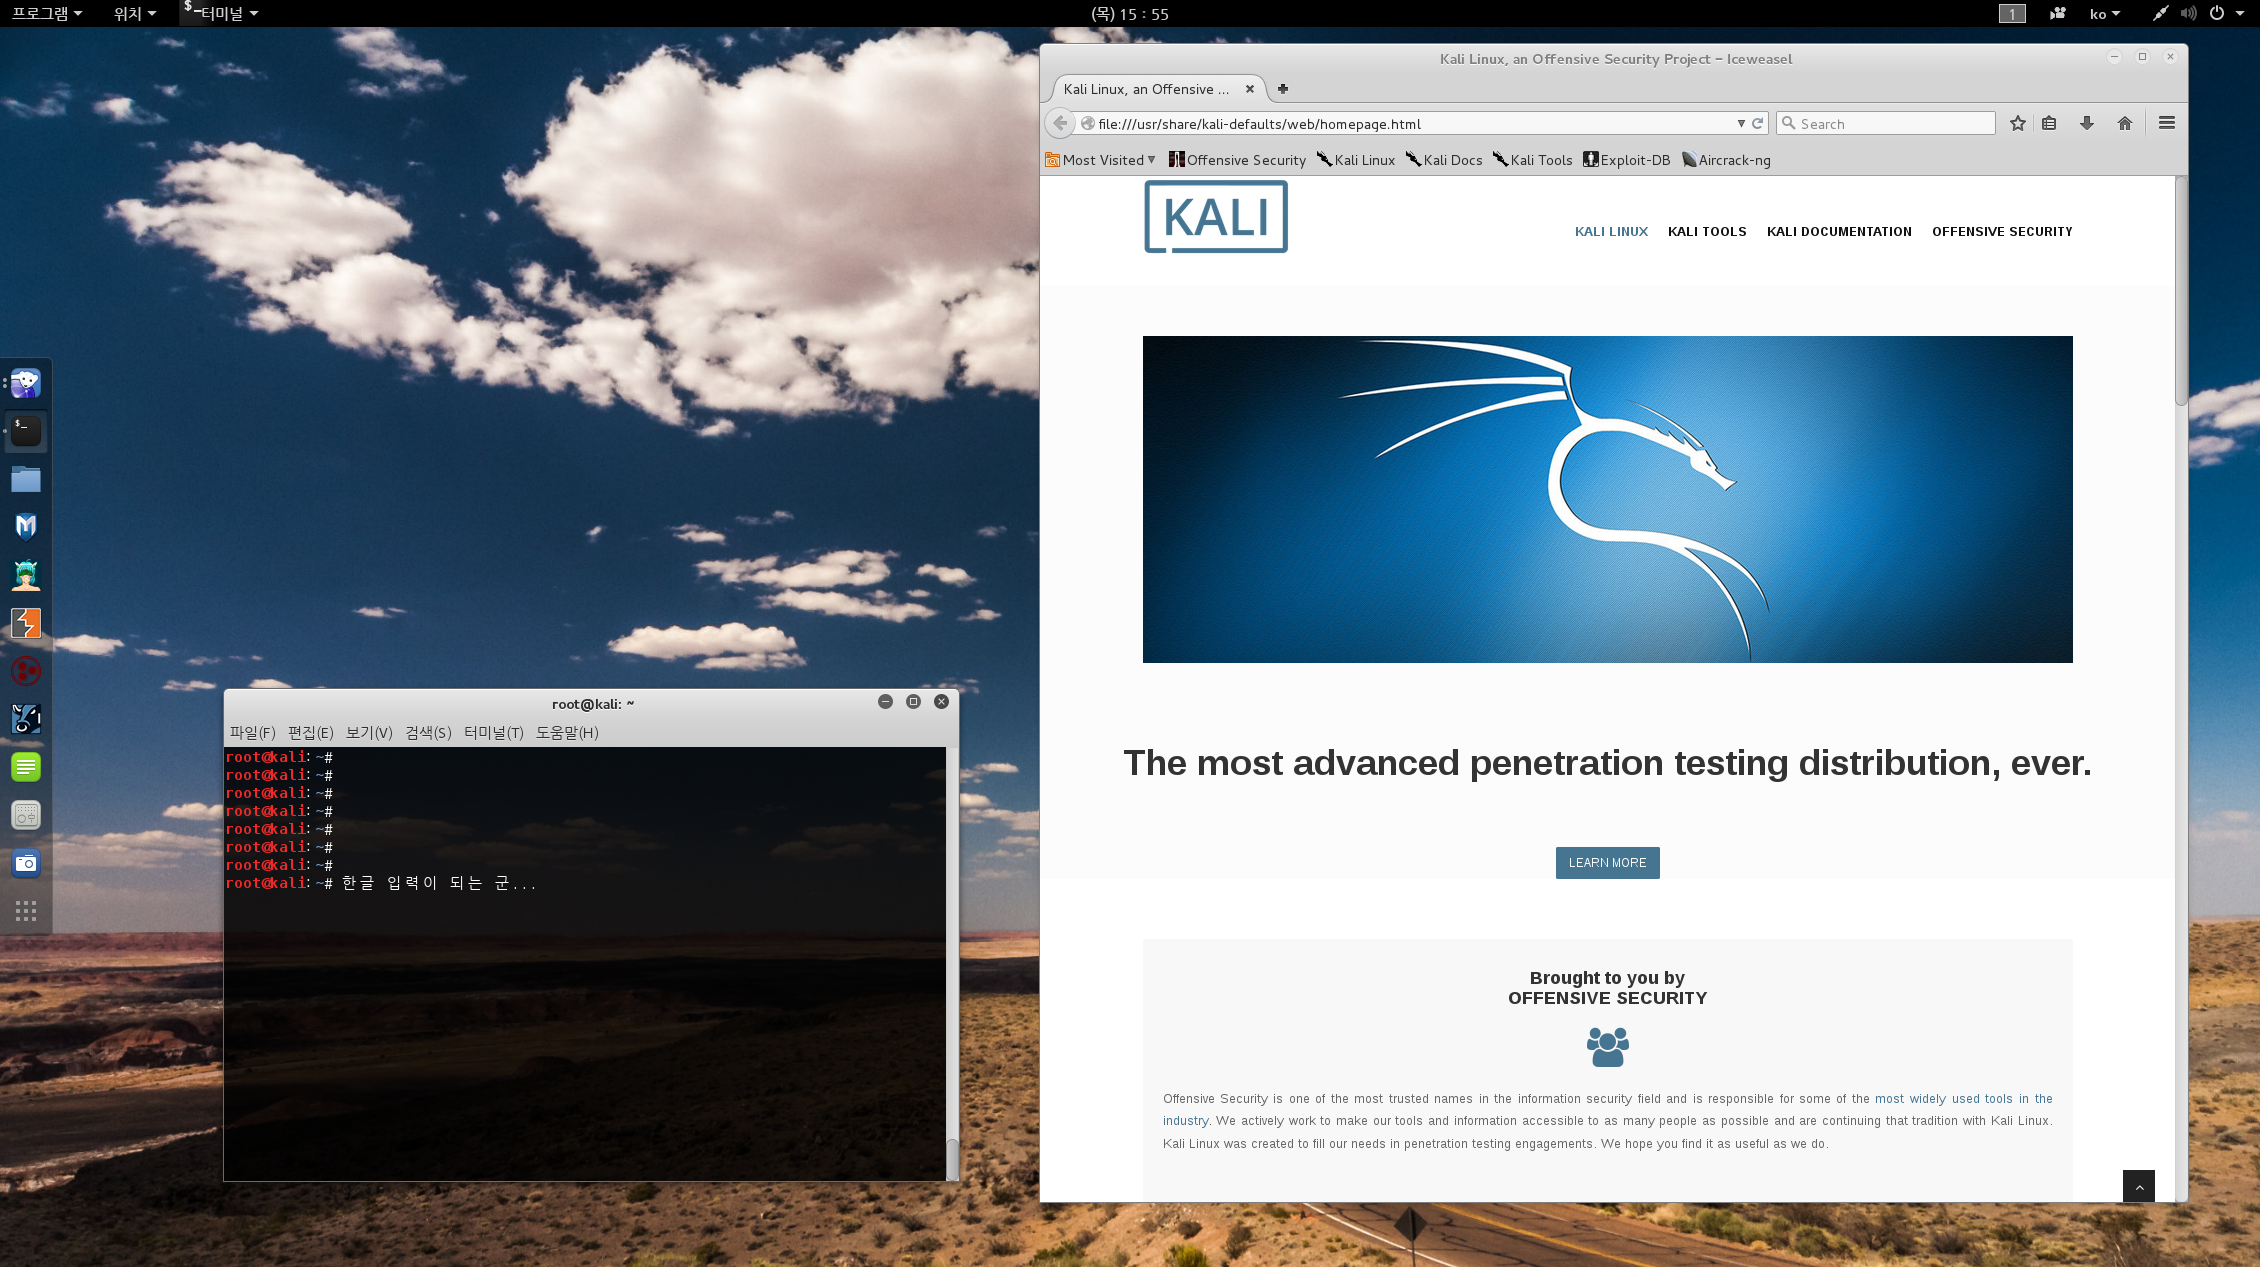
Task: Open the Offensive Security bookmark
Action: pos(1237,158)
